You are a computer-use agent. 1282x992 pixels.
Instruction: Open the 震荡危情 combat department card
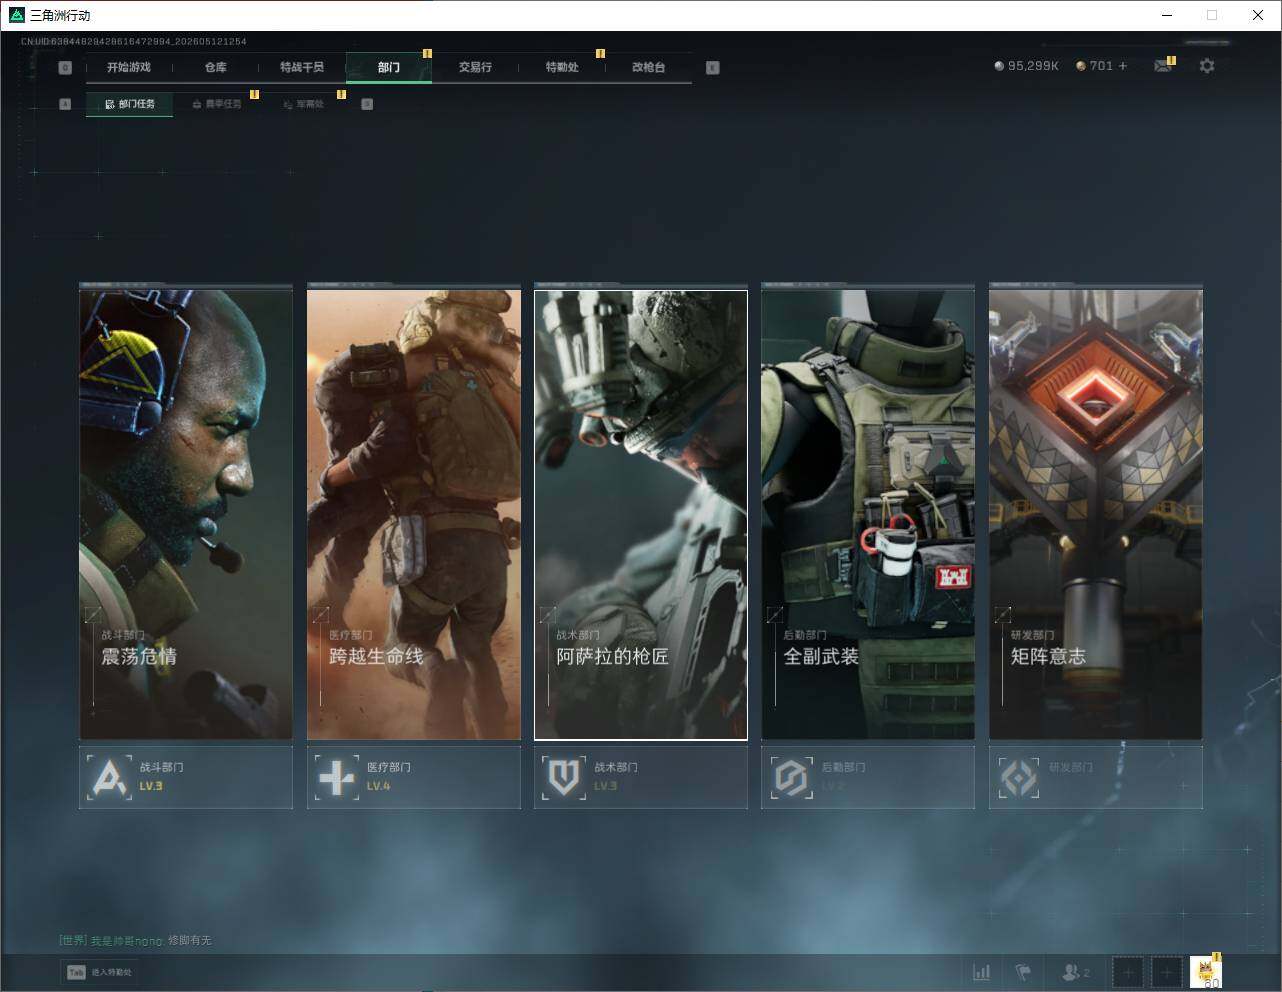pos(186,514)
